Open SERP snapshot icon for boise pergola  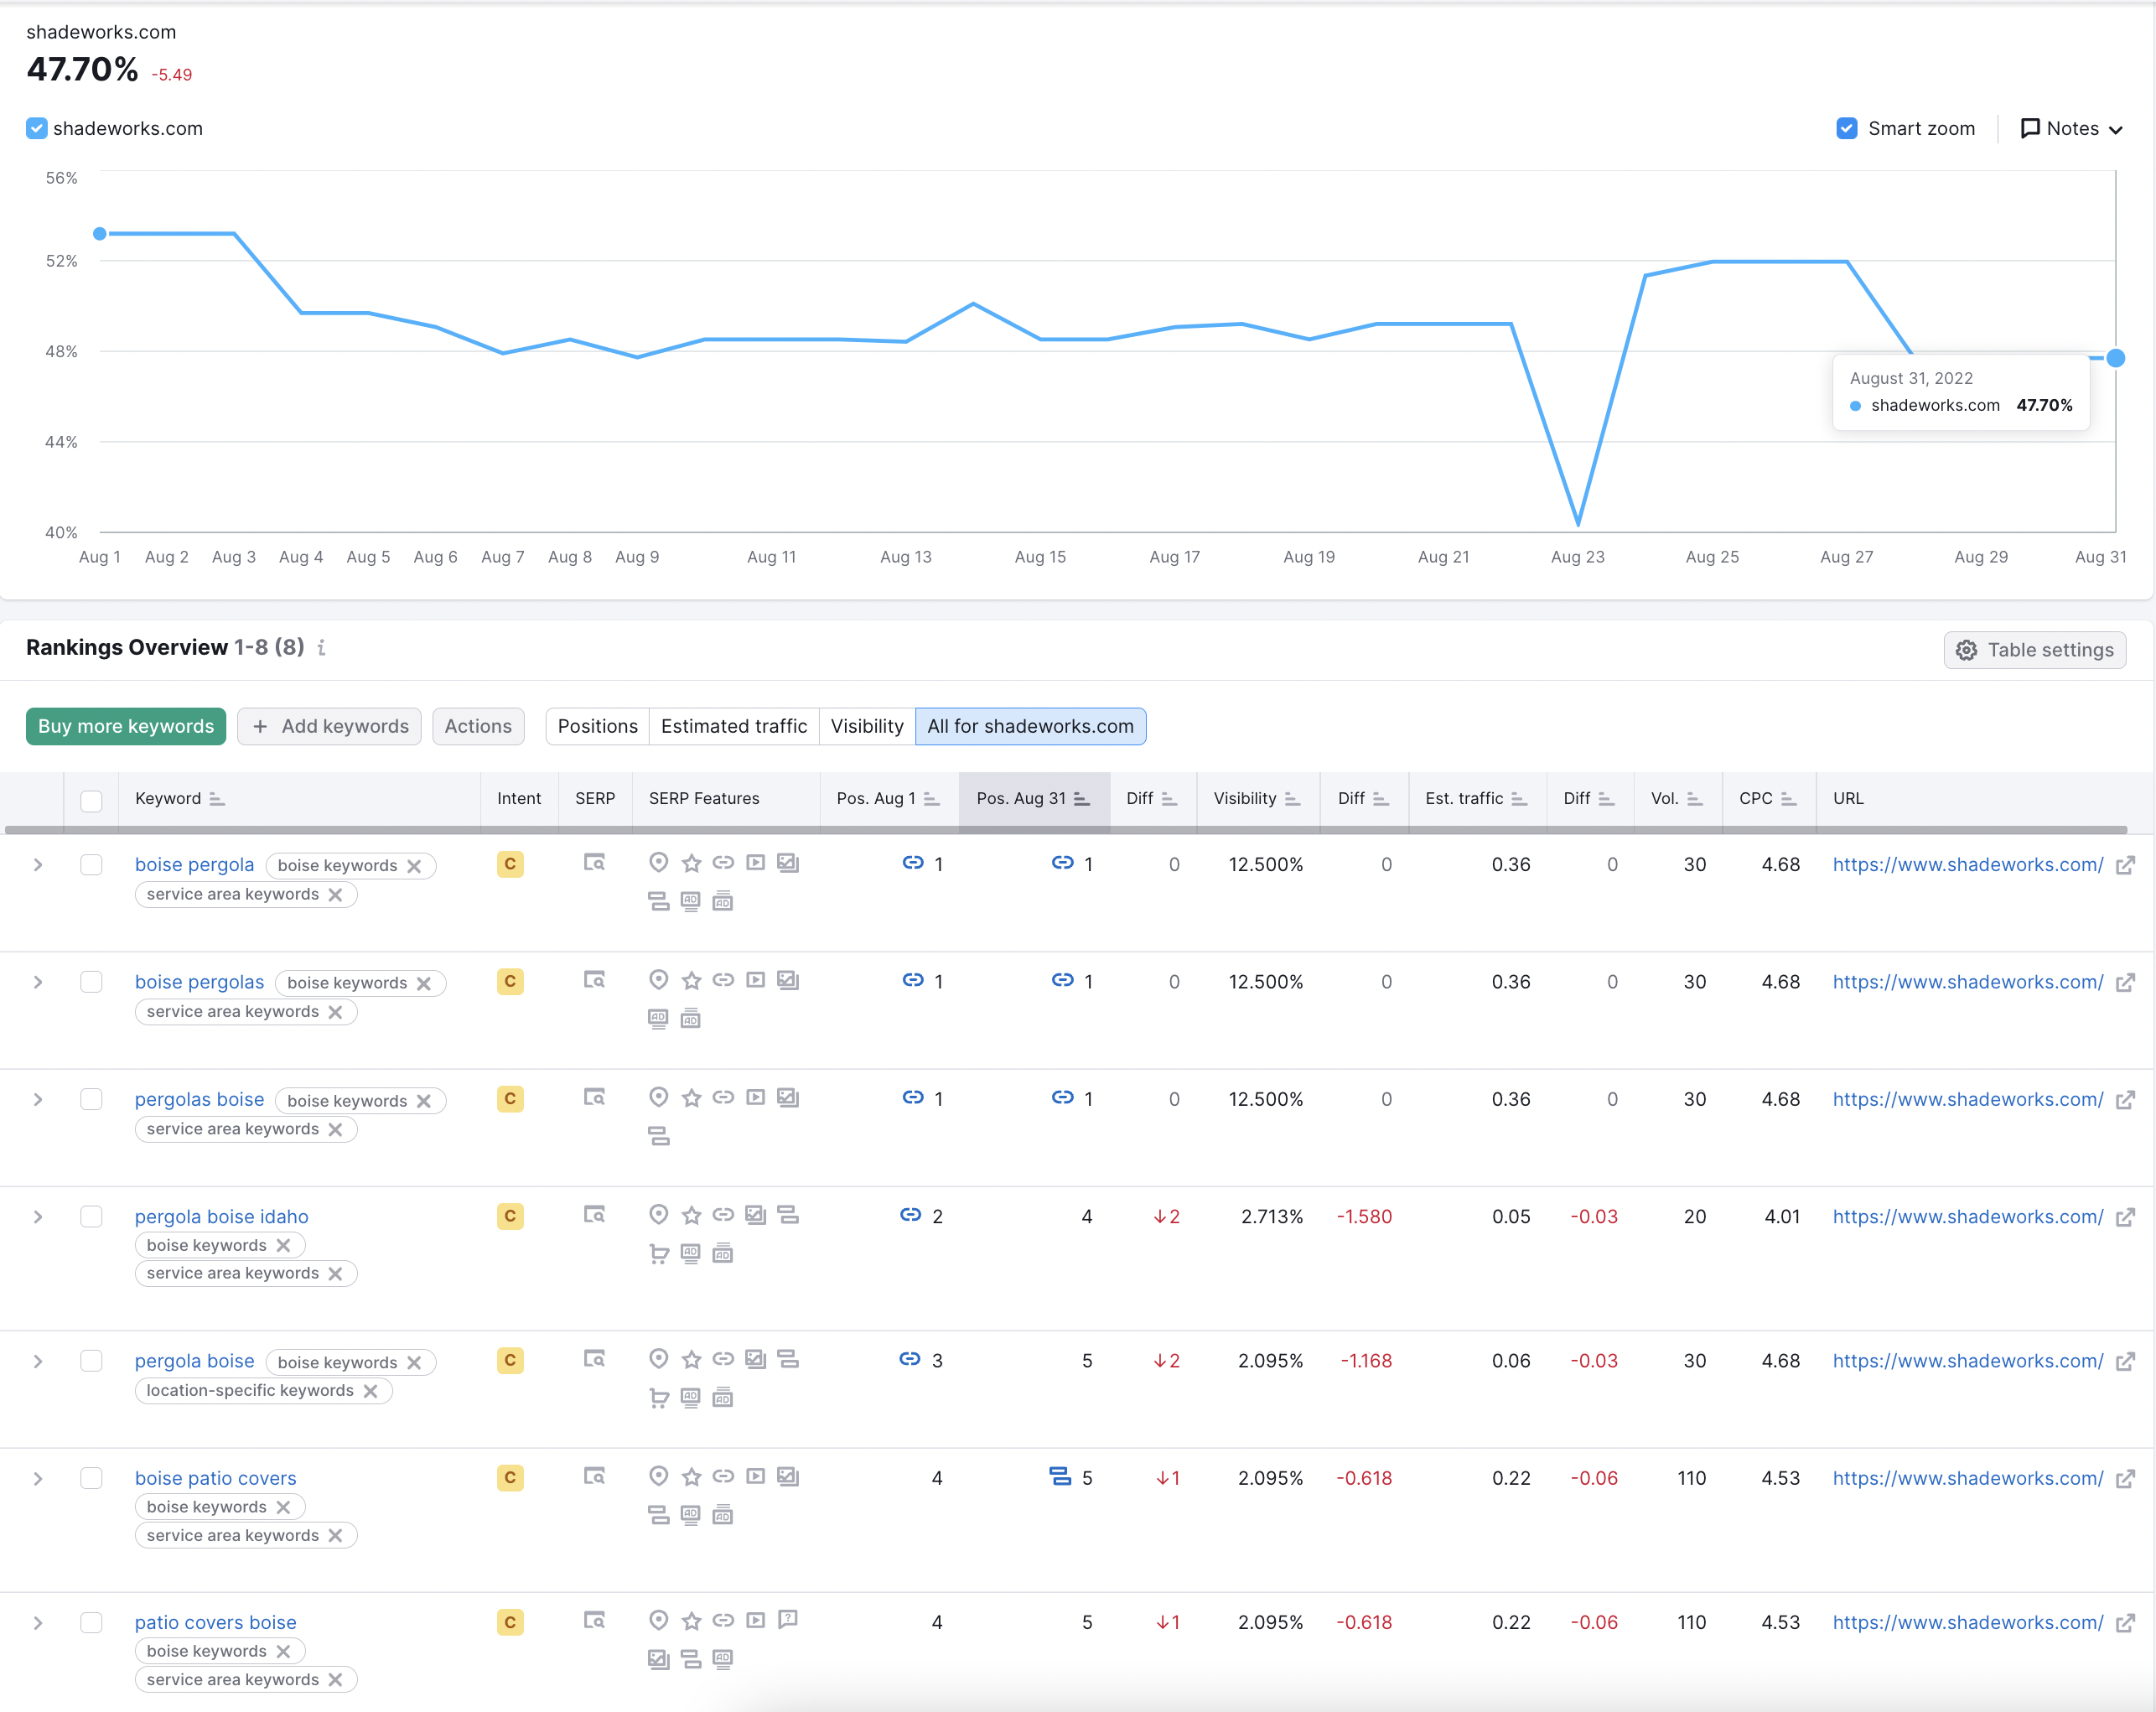point(594,863)
